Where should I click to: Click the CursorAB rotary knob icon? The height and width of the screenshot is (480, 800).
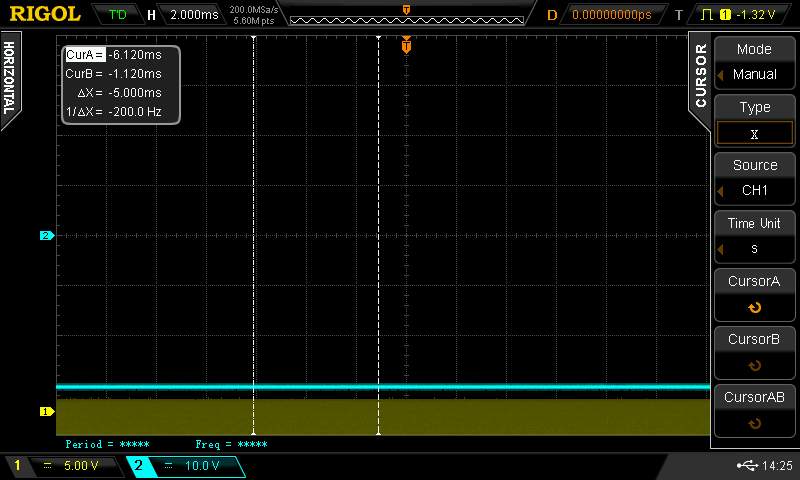click(x=754, y=424)
